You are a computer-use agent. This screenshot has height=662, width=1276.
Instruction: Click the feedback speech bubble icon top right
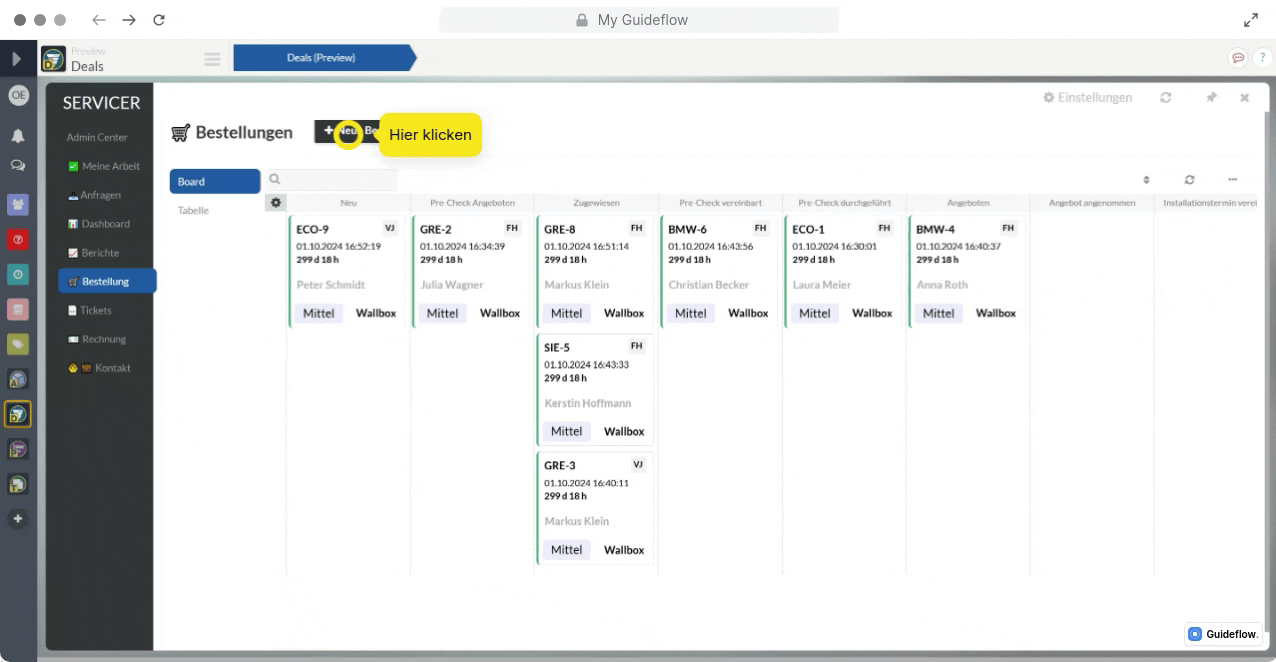point(1238,58)
